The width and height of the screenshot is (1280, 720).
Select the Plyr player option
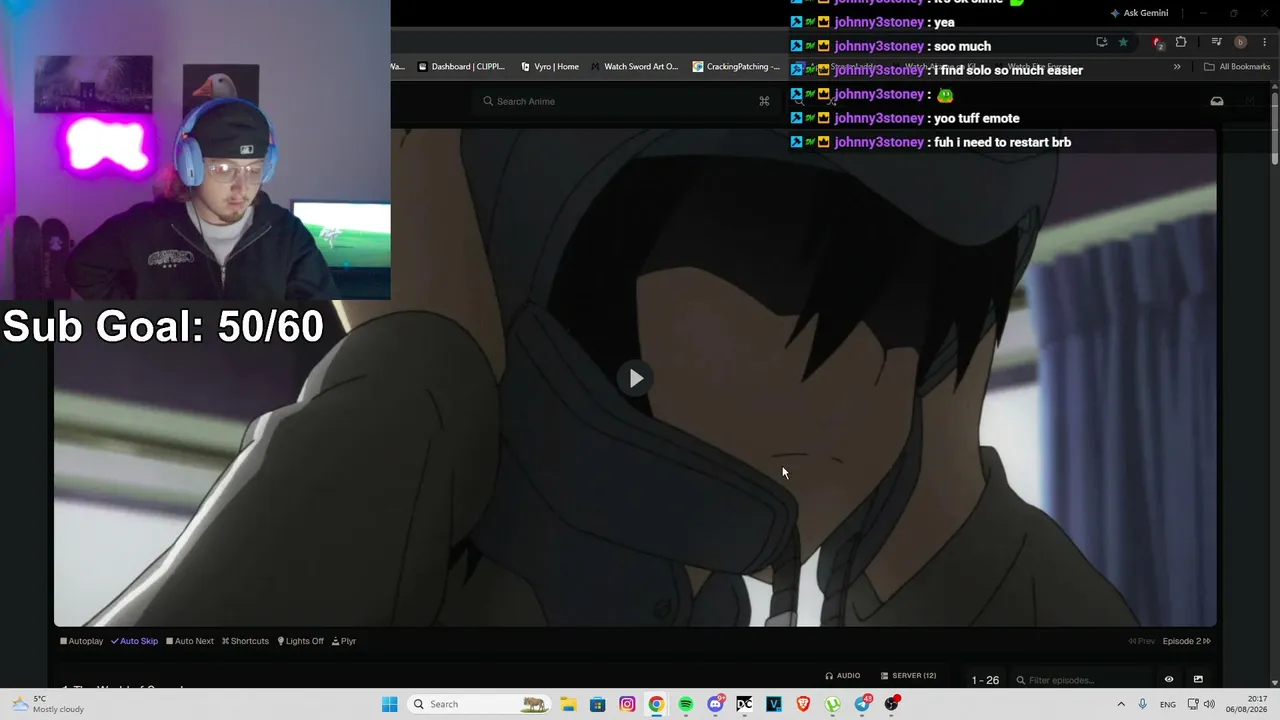(x=344, y=641)
